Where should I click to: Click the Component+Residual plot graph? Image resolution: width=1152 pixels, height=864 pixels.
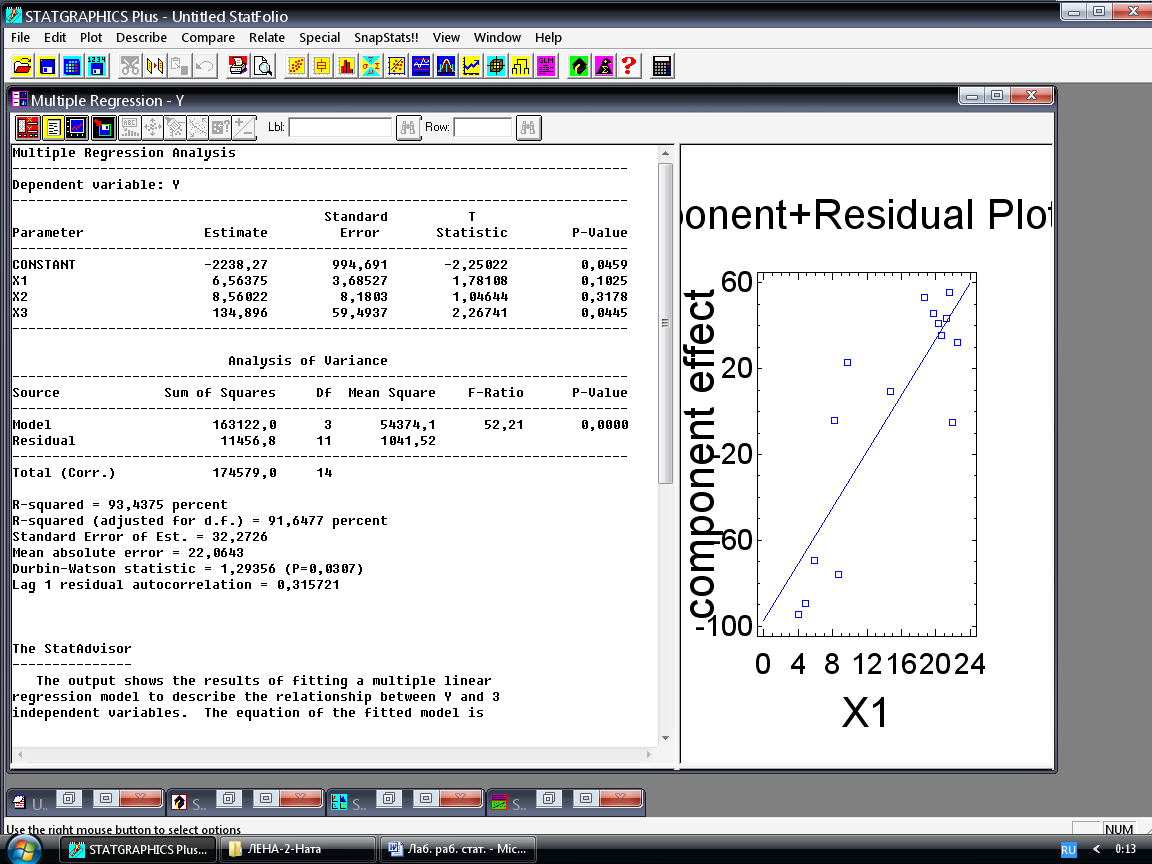click(x=867, y=454)
